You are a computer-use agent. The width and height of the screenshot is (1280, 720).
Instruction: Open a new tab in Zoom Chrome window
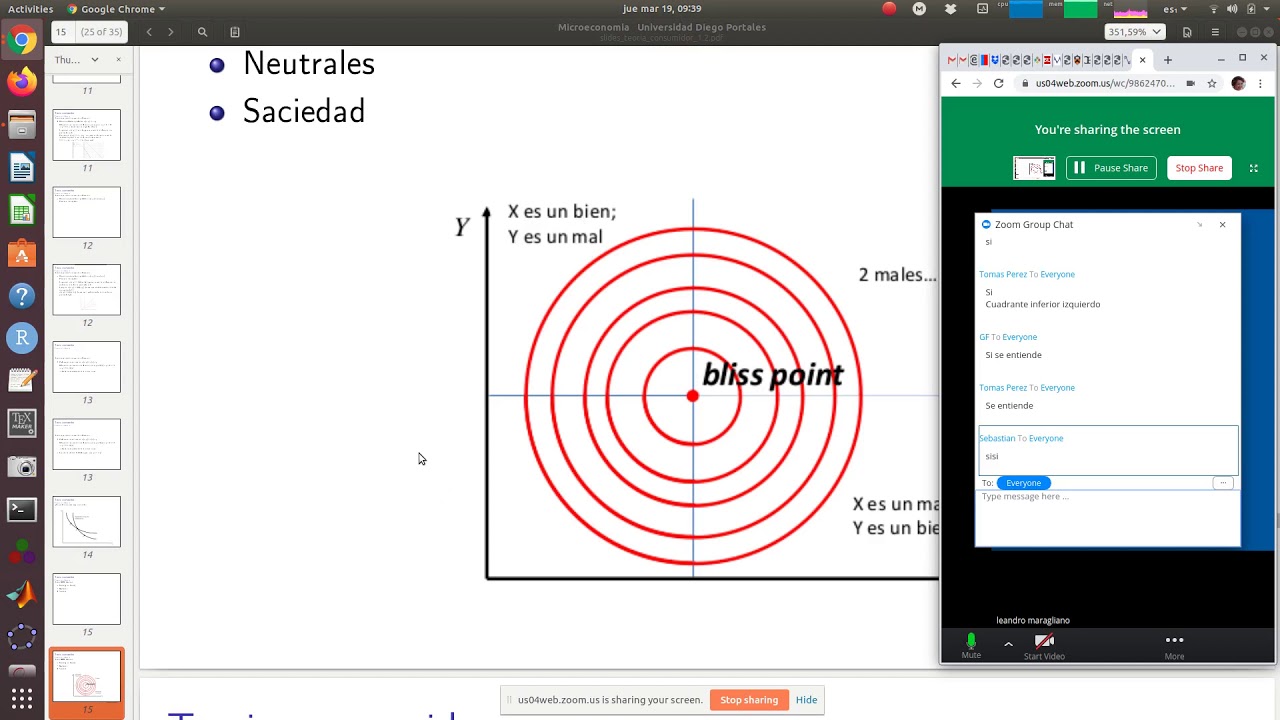point(1167,60)
